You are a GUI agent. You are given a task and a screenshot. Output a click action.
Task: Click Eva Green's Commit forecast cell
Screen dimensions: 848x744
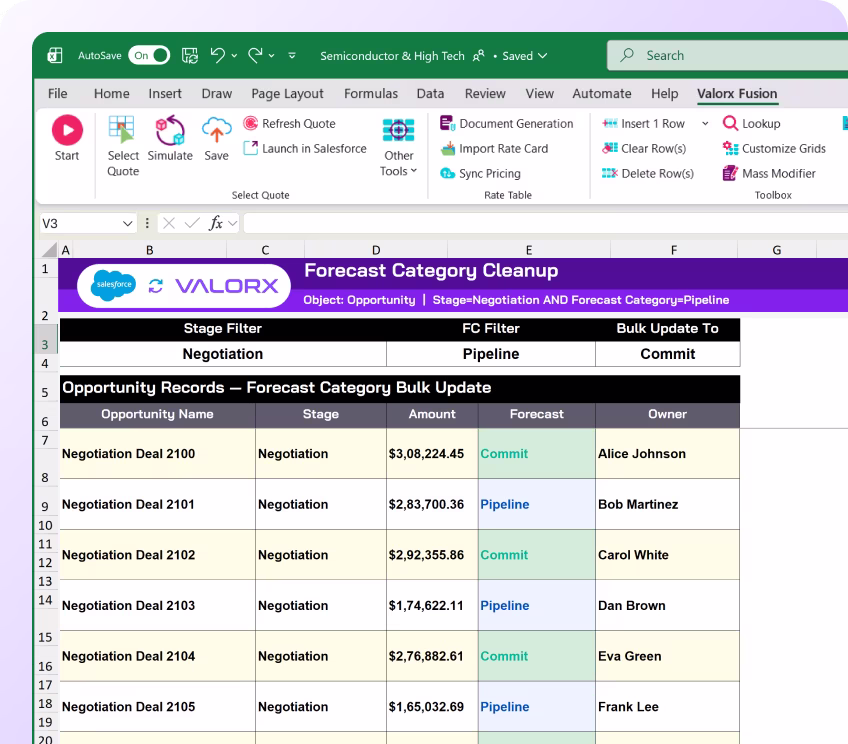(x=536, y=656)
